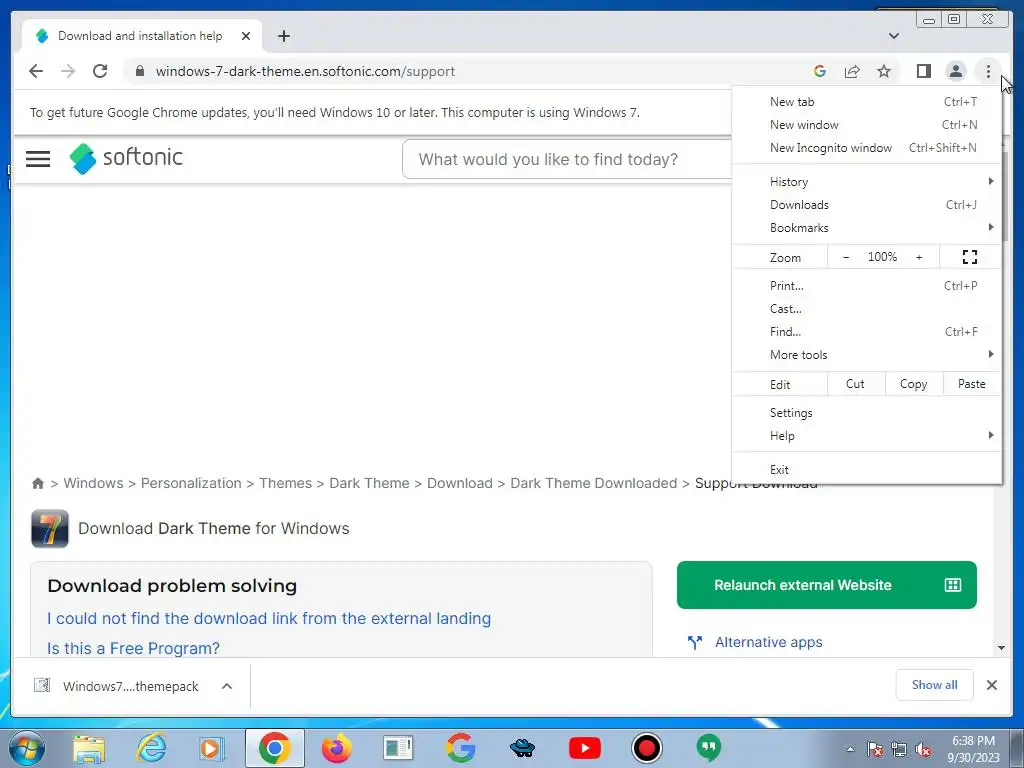Open the tab search chevron
The image size is (1024, 768).
click(894, 36)
